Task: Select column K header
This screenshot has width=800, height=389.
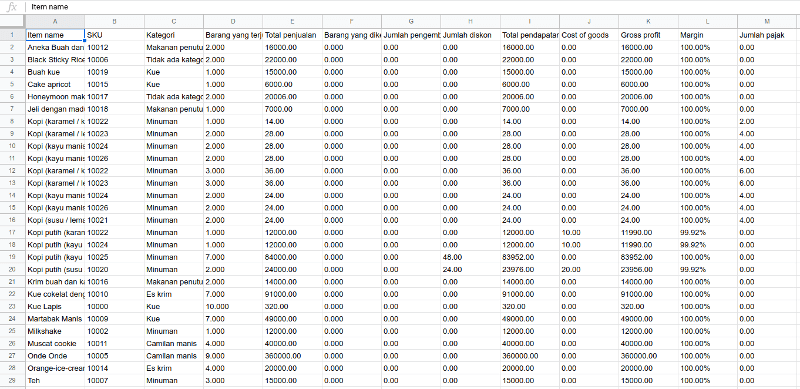Action: 648,21
